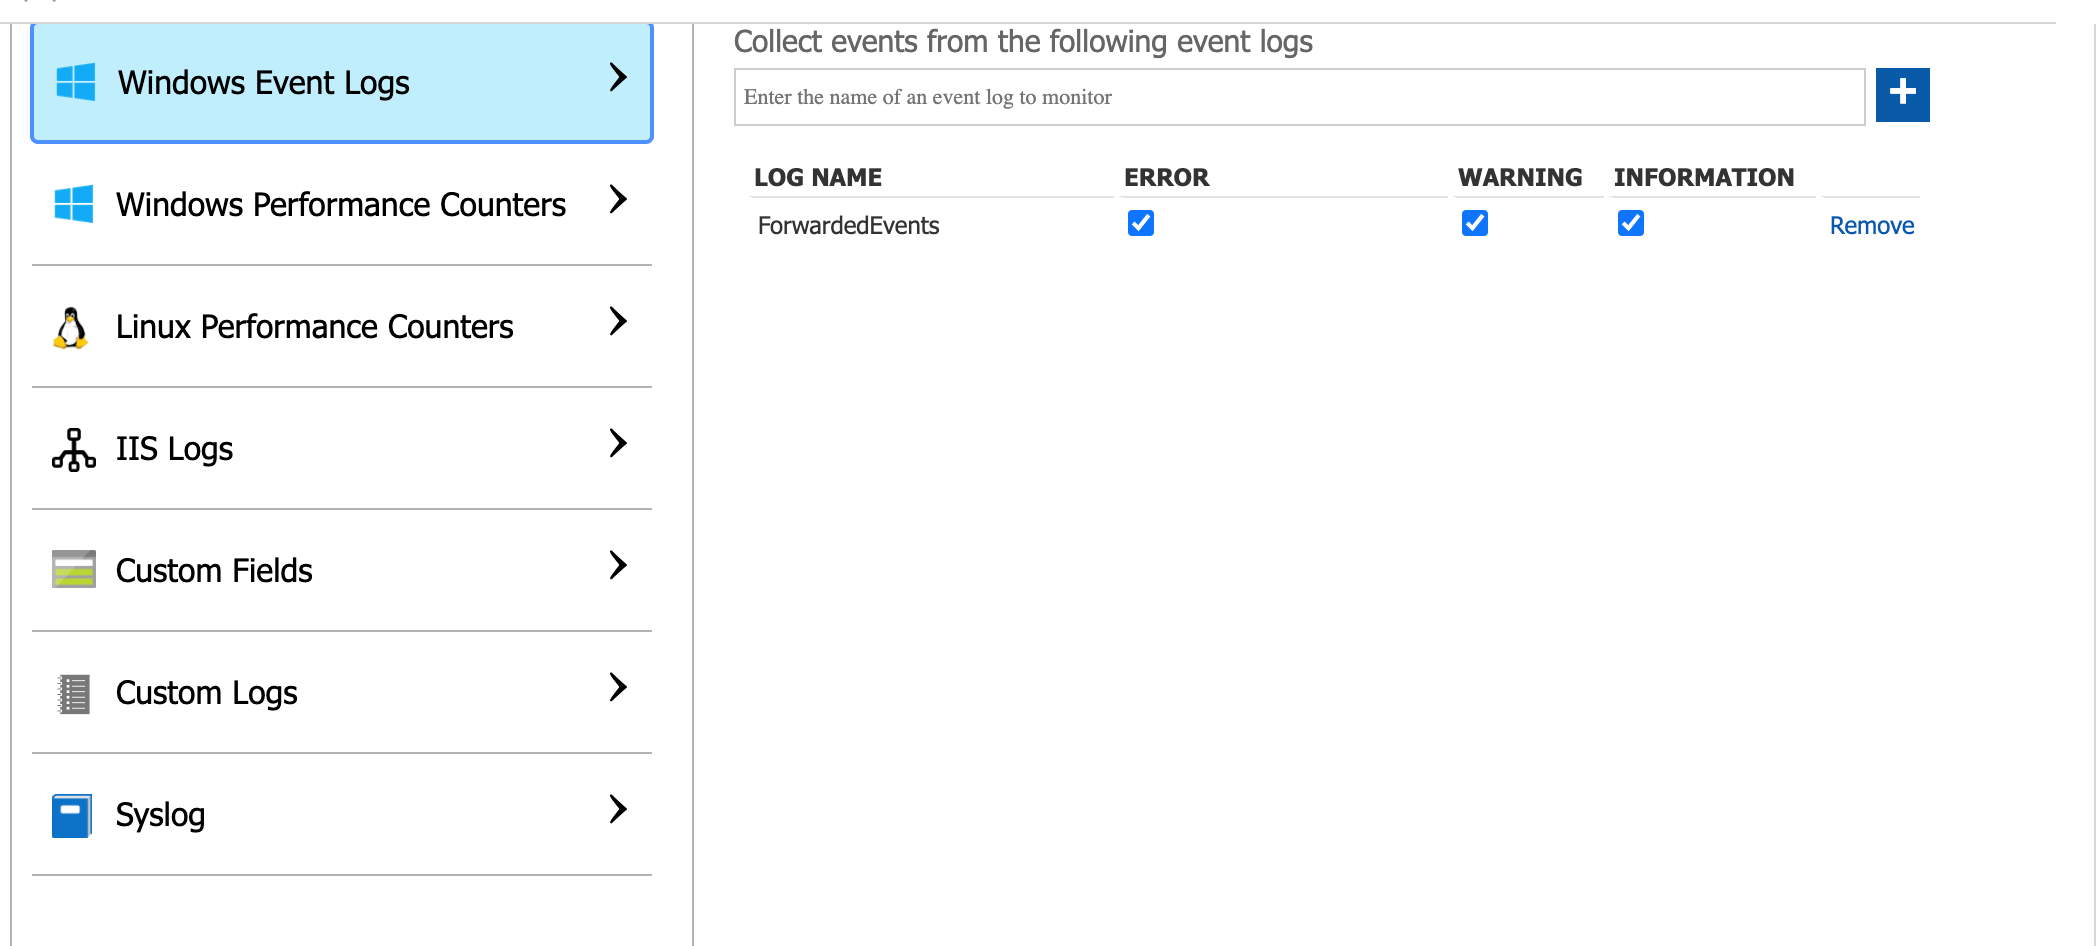Uncheck Error for ForwardedEvents

coord(1141,223)
